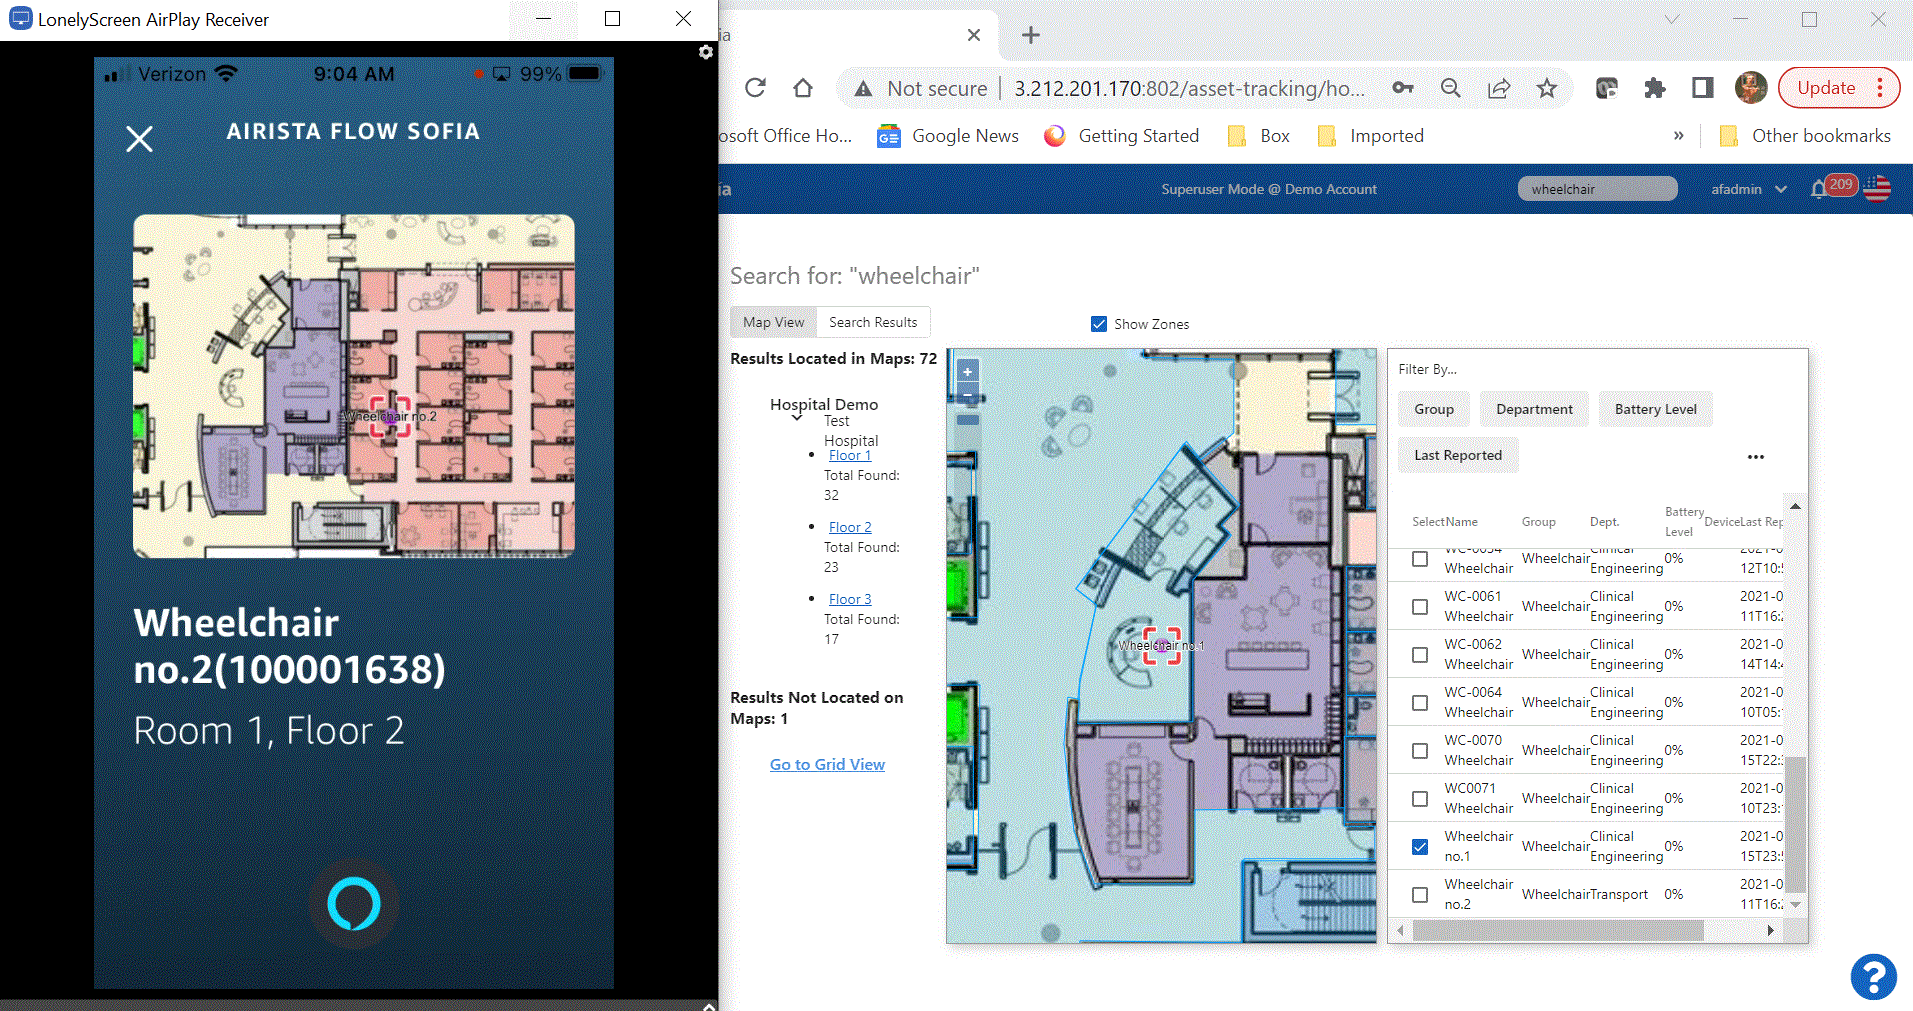This screenshot has height=1011, width=1913.
Task: Click the LonelyScreen settings gear icon
Action: 706,52
